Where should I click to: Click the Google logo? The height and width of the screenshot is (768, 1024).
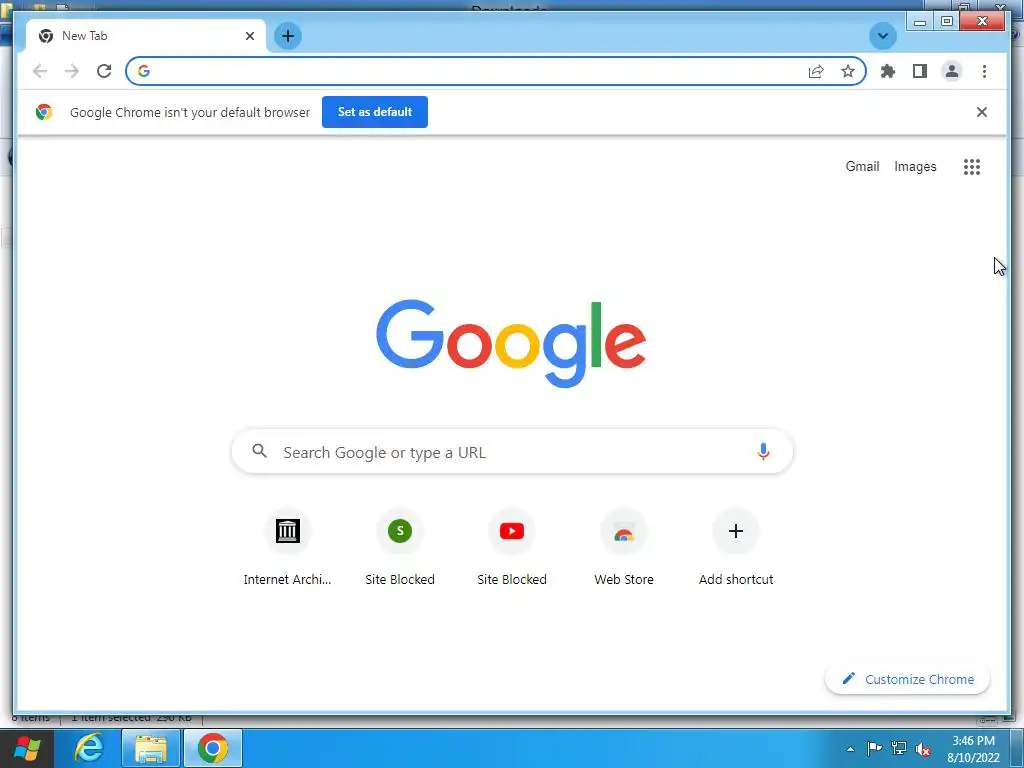(x=511, y=344)
